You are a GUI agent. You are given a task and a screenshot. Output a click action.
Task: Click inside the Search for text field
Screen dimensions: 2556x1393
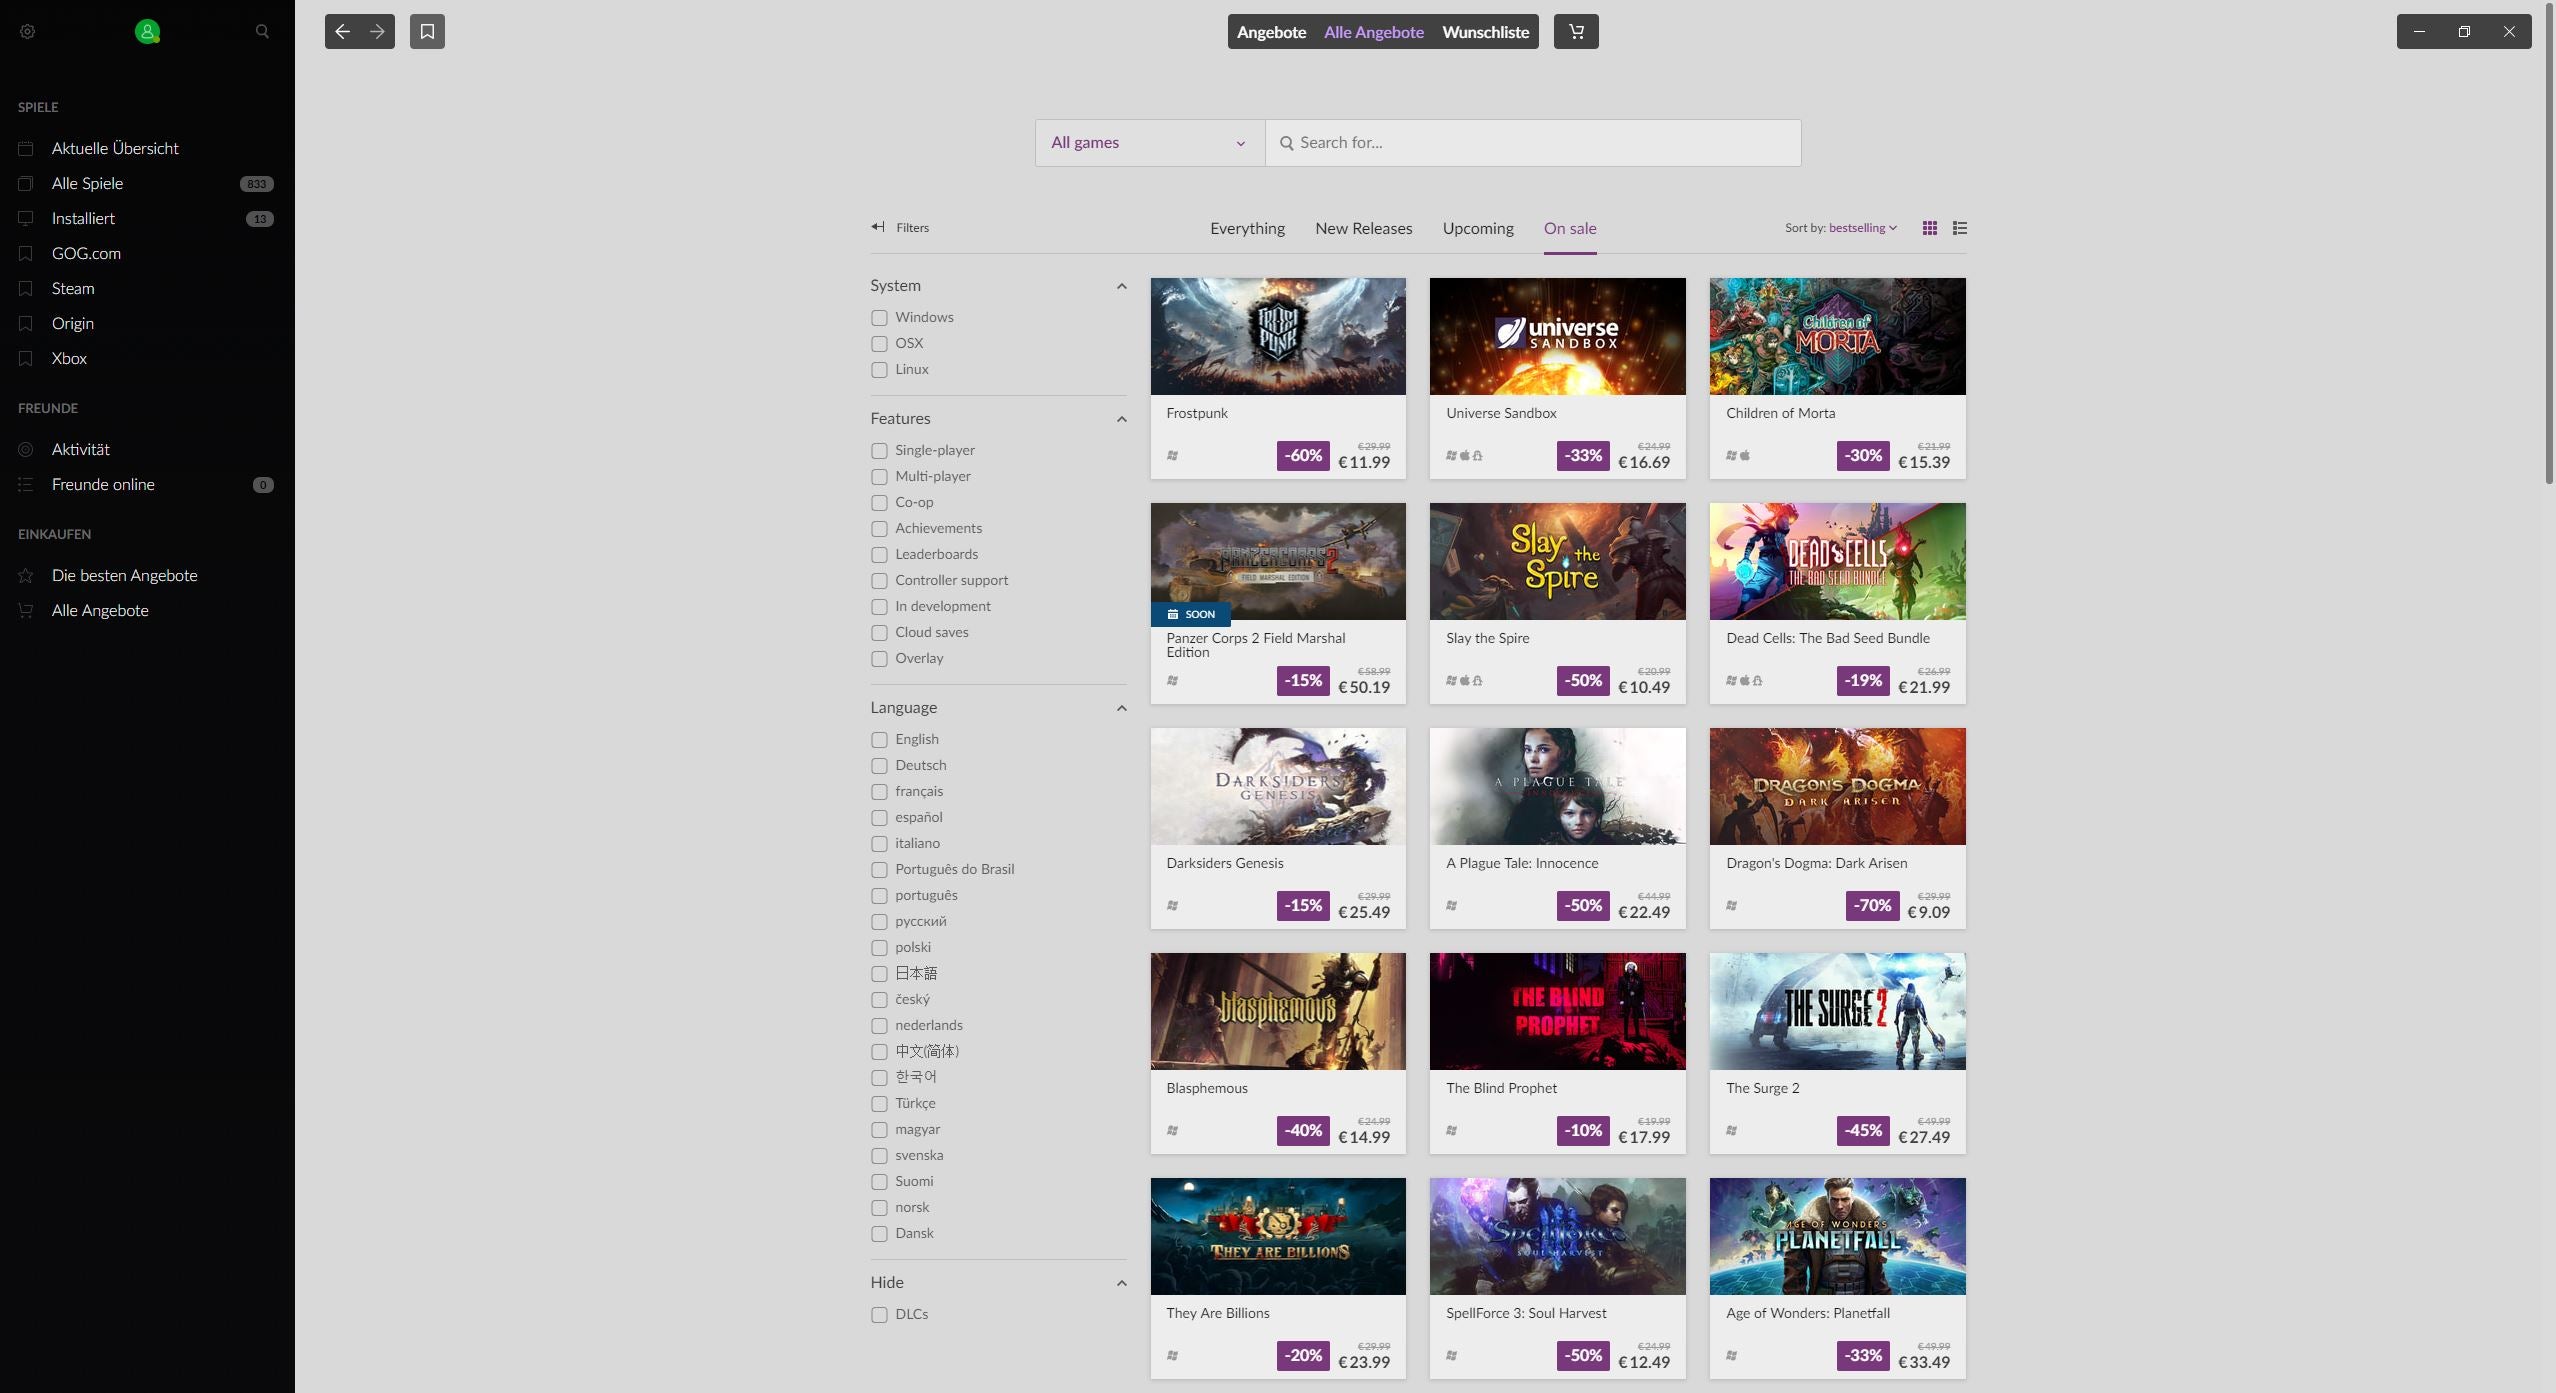[x=1533, y=143]
